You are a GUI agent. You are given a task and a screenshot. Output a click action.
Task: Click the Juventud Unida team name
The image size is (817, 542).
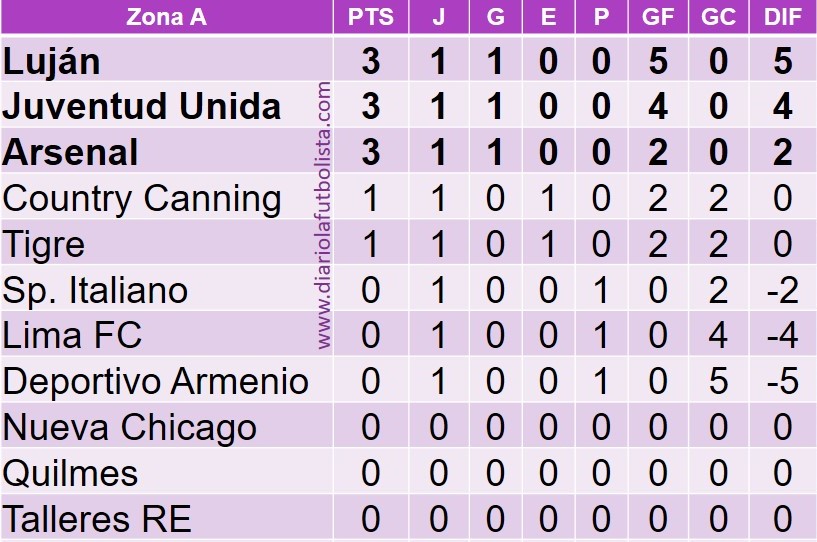pyautogui.click(x=142, y=106)
